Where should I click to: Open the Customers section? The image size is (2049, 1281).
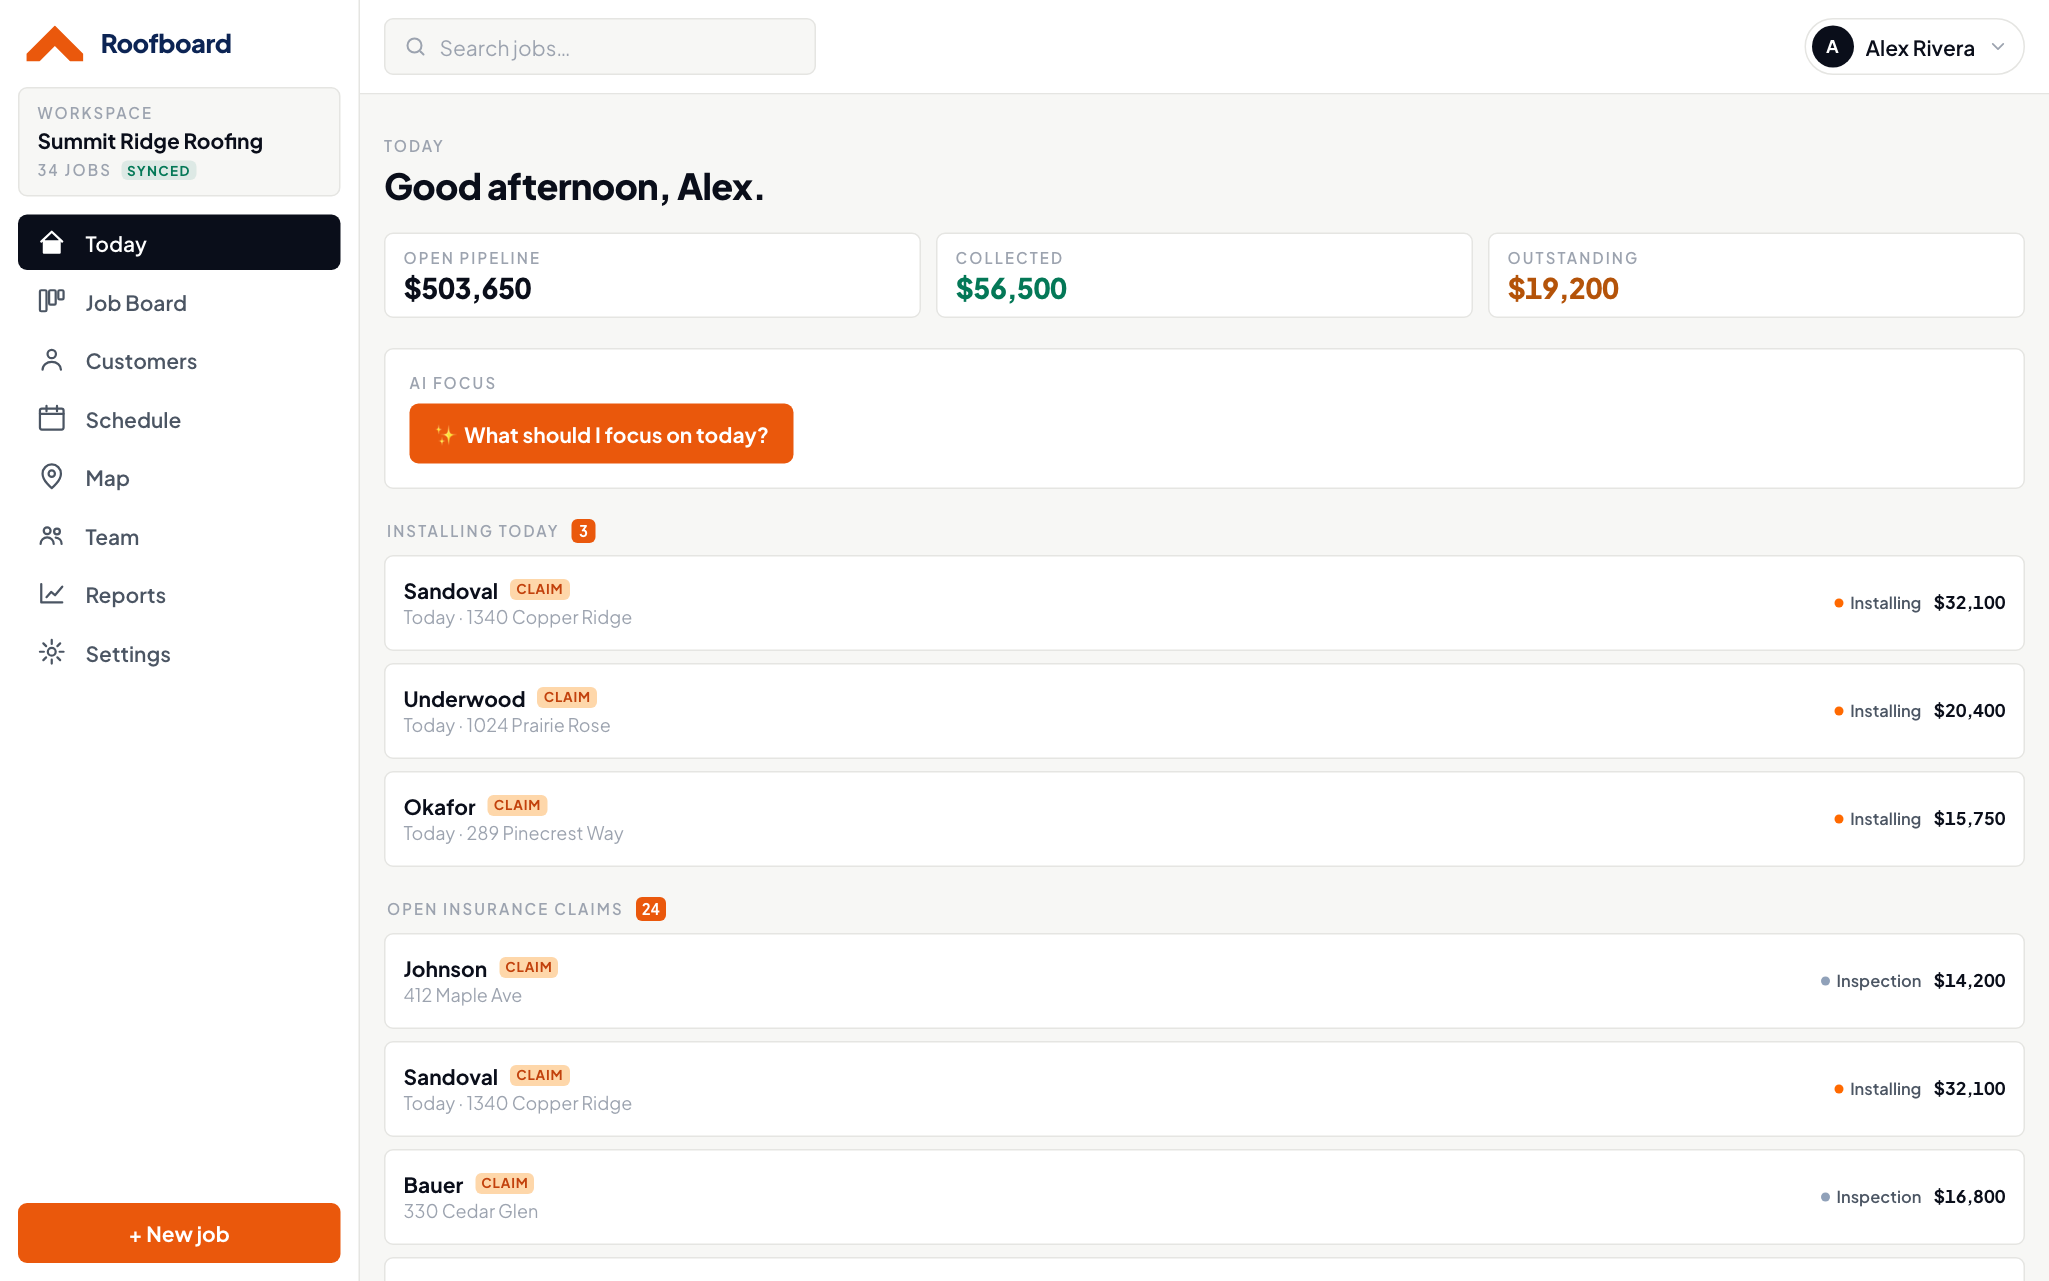click(x=179, y=361)
